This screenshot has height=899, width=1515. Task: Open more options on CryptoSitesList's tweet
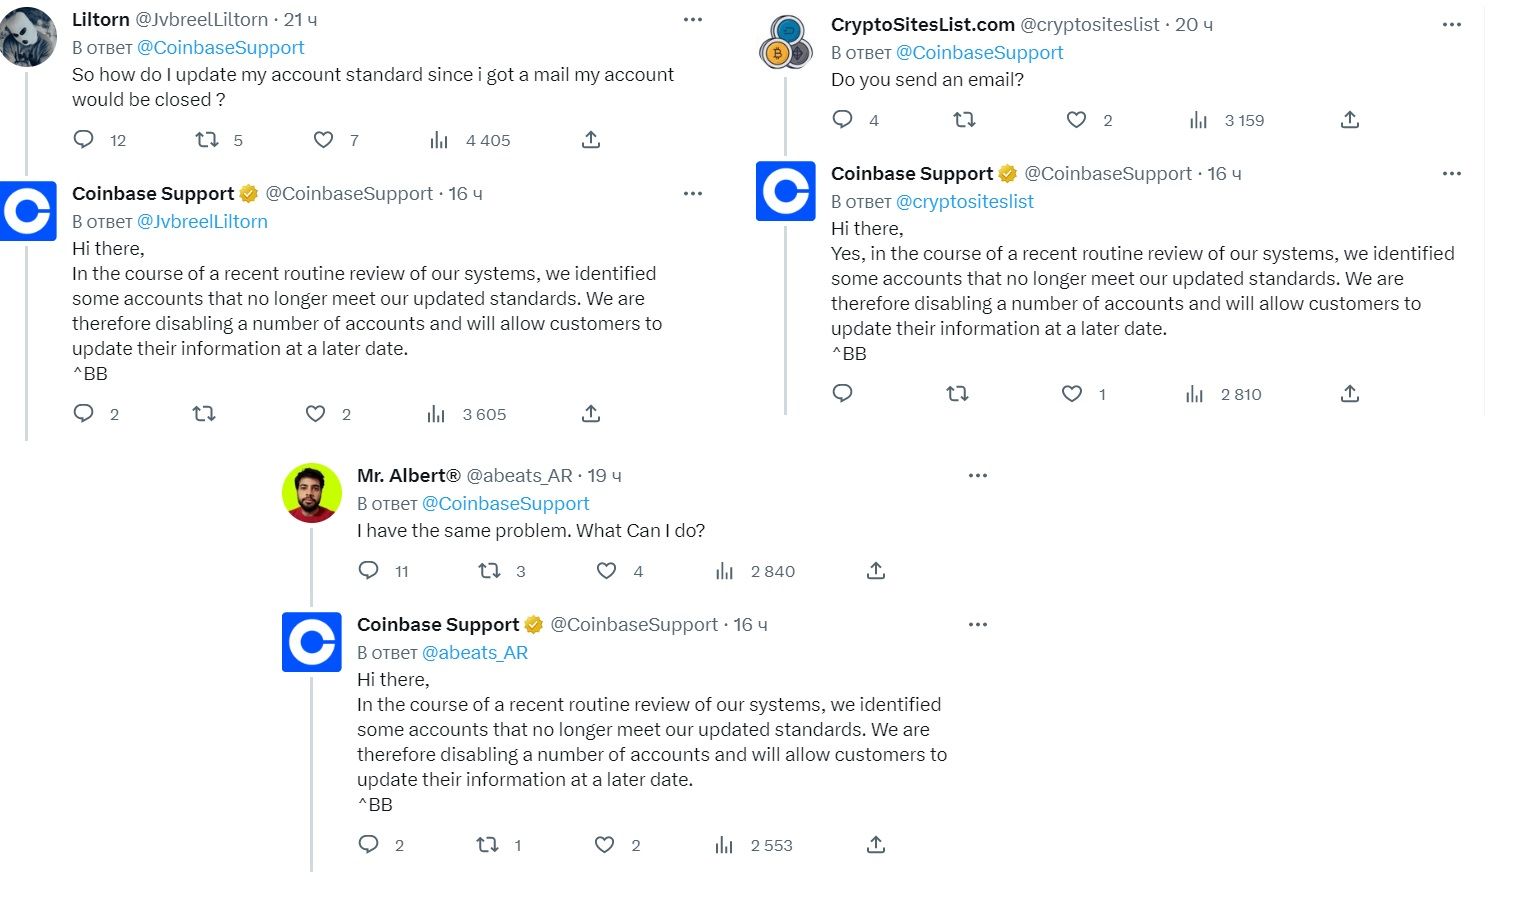[1452, 25]
